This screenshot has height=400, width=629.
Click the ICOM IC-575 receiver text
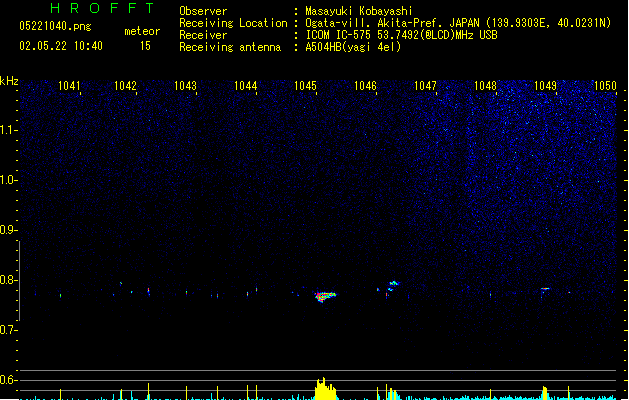pyautogui.click(x=401, y=35)
